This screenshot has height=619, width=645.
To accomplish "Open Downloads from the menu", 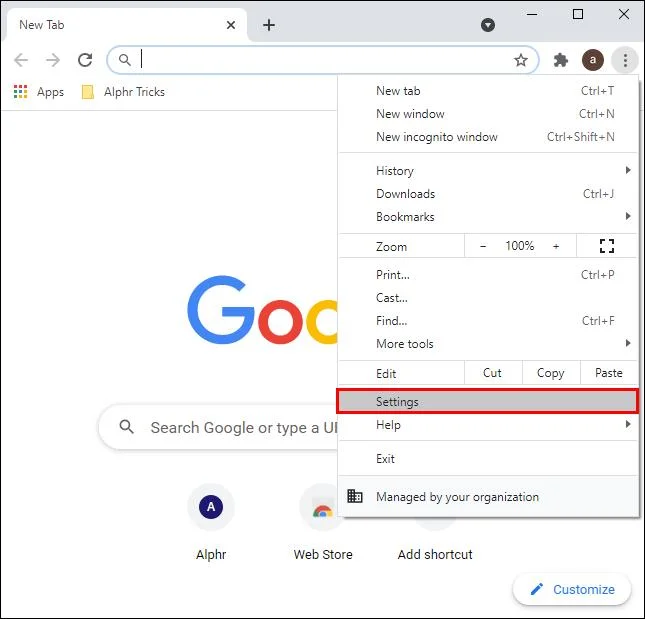I will pyautogui.click(x=488, y=193).
